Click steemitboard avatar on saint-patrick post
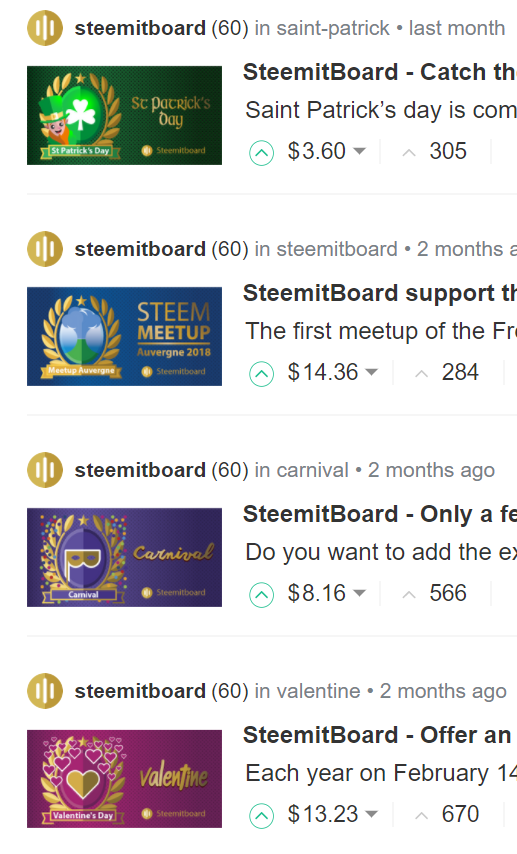Viewport: 517px width, 854px height. click(45, 28)
